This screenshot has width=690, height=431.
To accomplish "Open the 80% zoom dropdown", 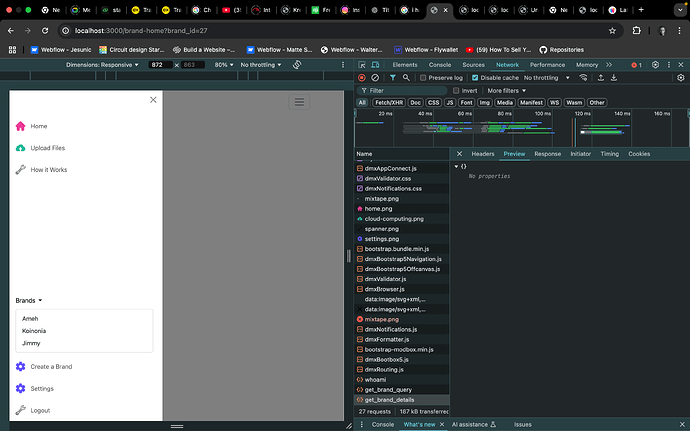I will [224, 65].
